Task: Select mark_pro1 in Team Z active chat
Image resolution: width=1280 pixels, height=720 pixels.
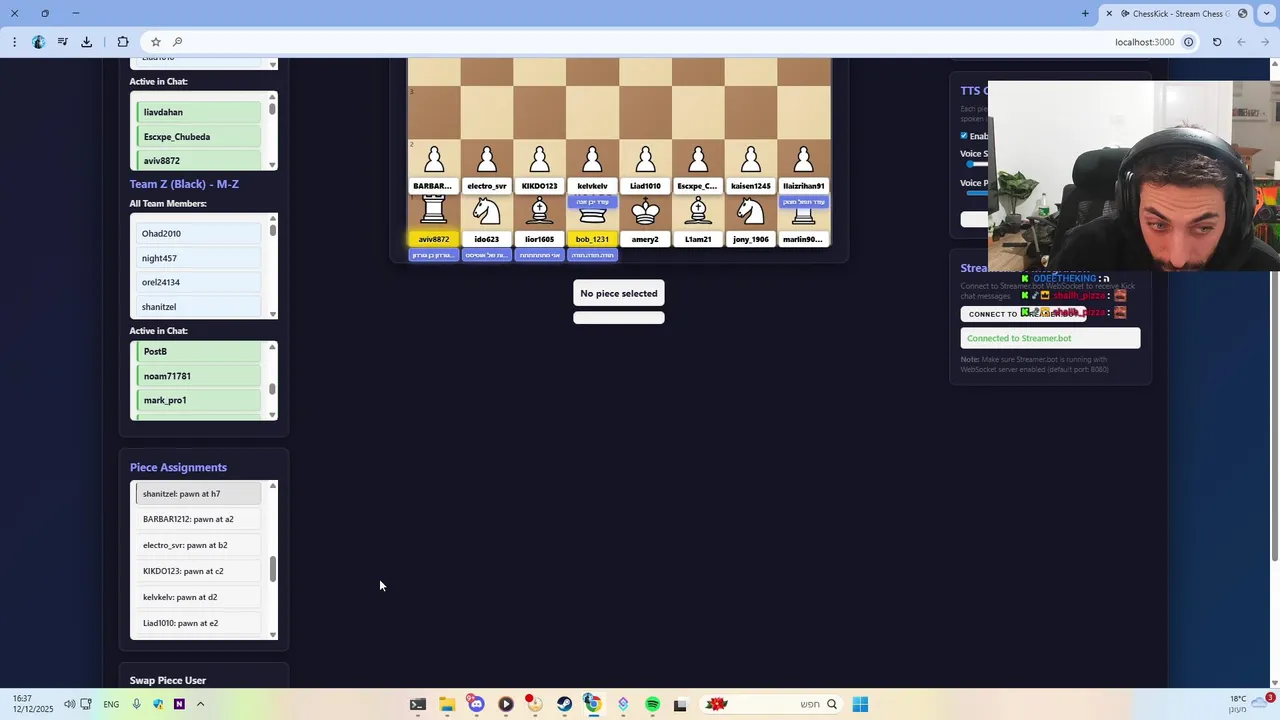Action: pyautogui.click(x=198, y=400)
